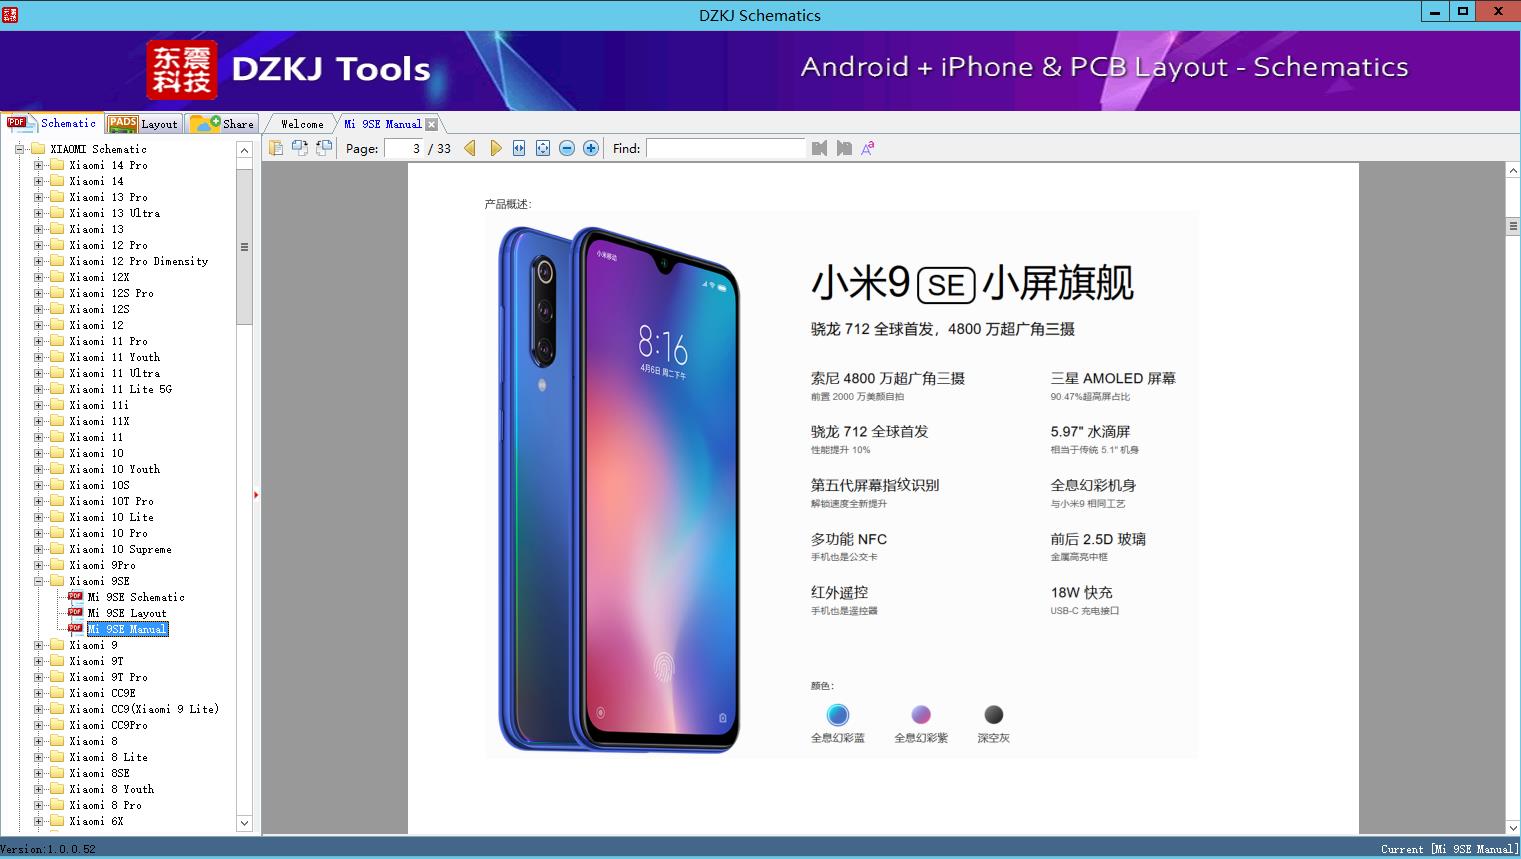The height and width of the screenshot is (859, 1521).
Task: Zoom in with the plus icon
Action: tap(591, 148)
